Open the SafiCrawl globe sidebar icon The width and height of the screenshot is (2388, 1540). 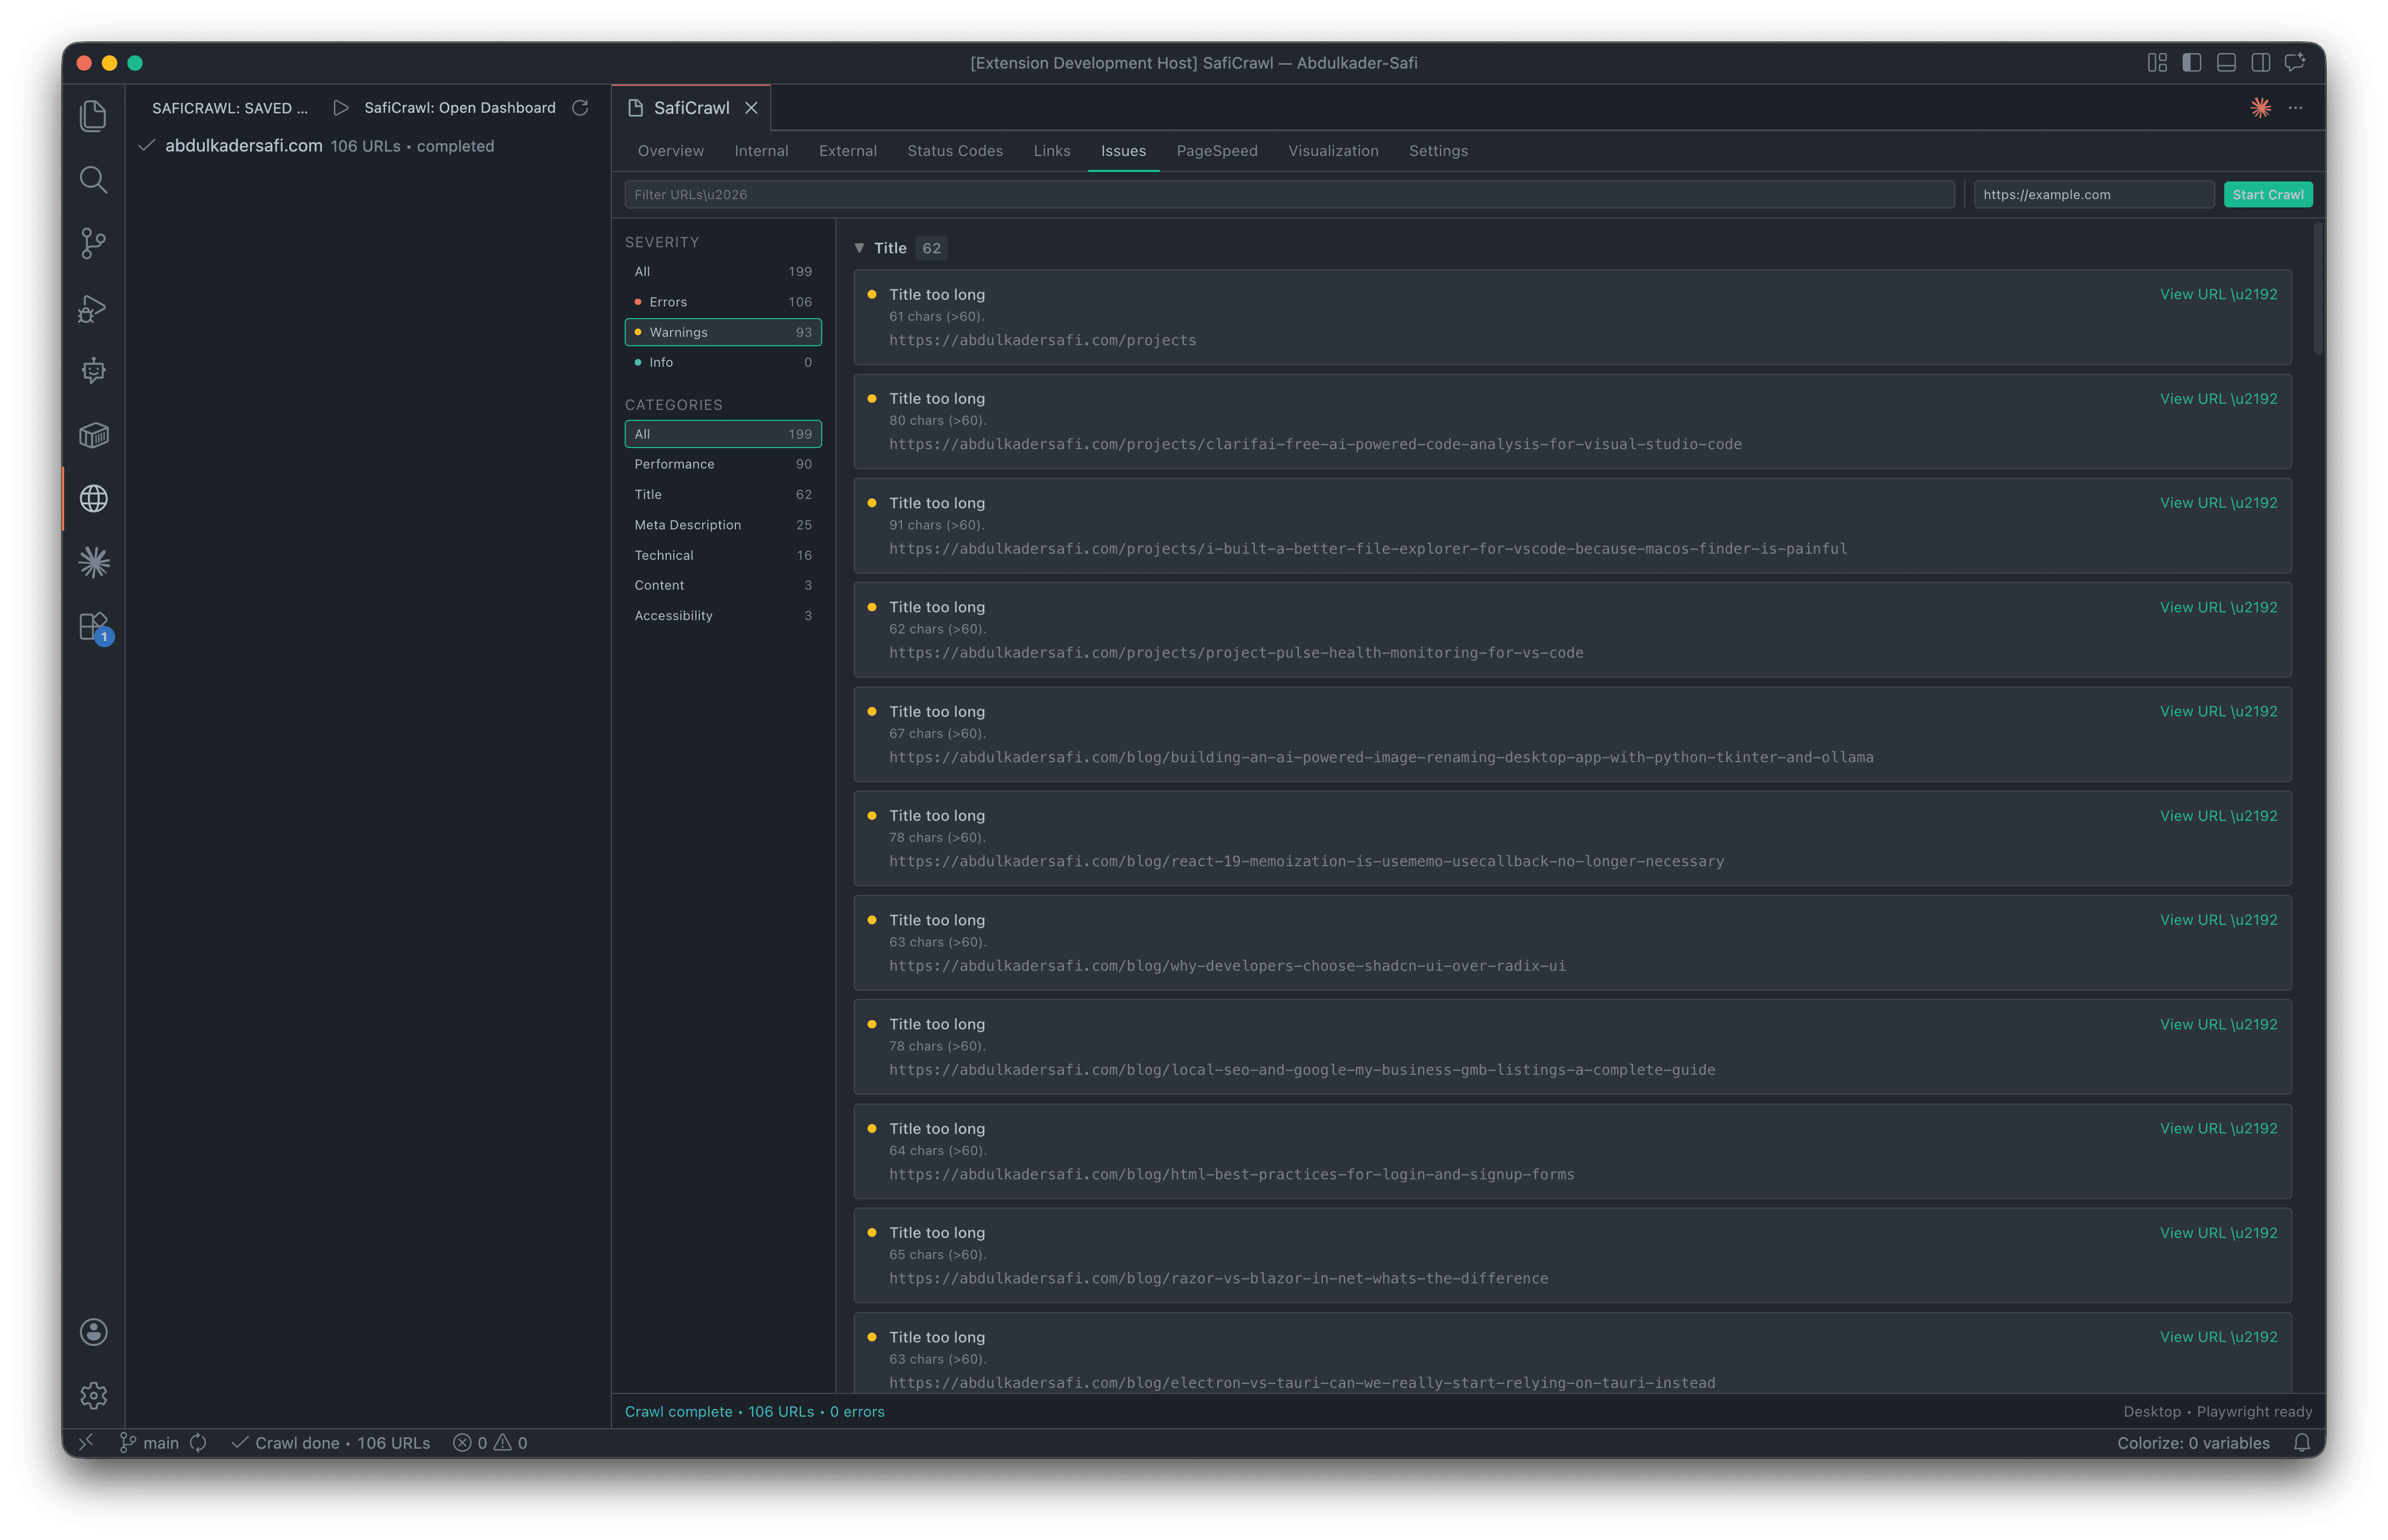pyautogui.click(x=93, y=498)
